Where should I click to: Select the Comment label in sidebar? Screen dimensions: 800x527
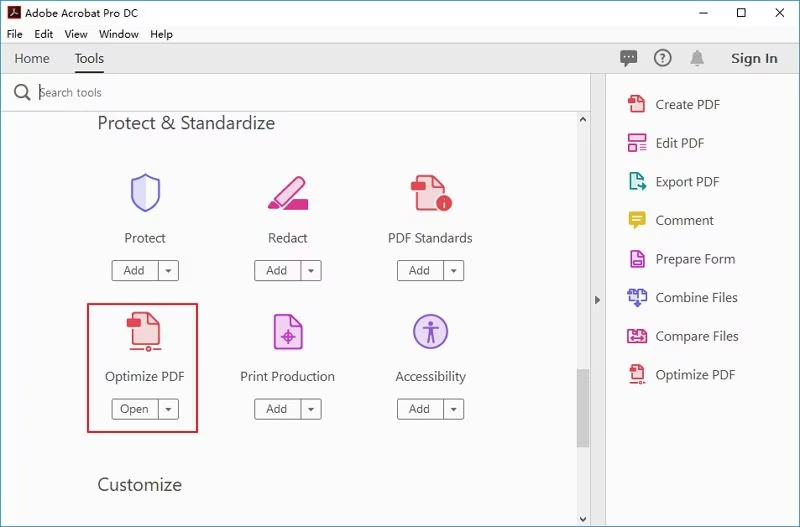coord(684,220)
